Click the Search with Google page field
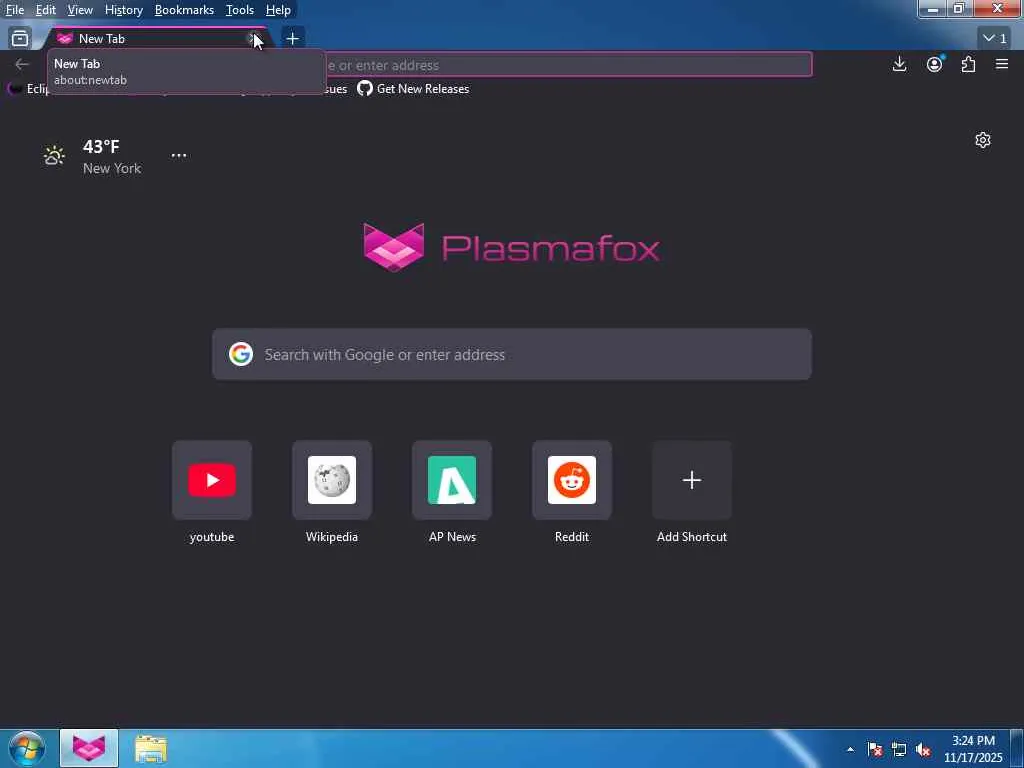1024x768 pixels. pyautogui.click(x=512, y=355)
